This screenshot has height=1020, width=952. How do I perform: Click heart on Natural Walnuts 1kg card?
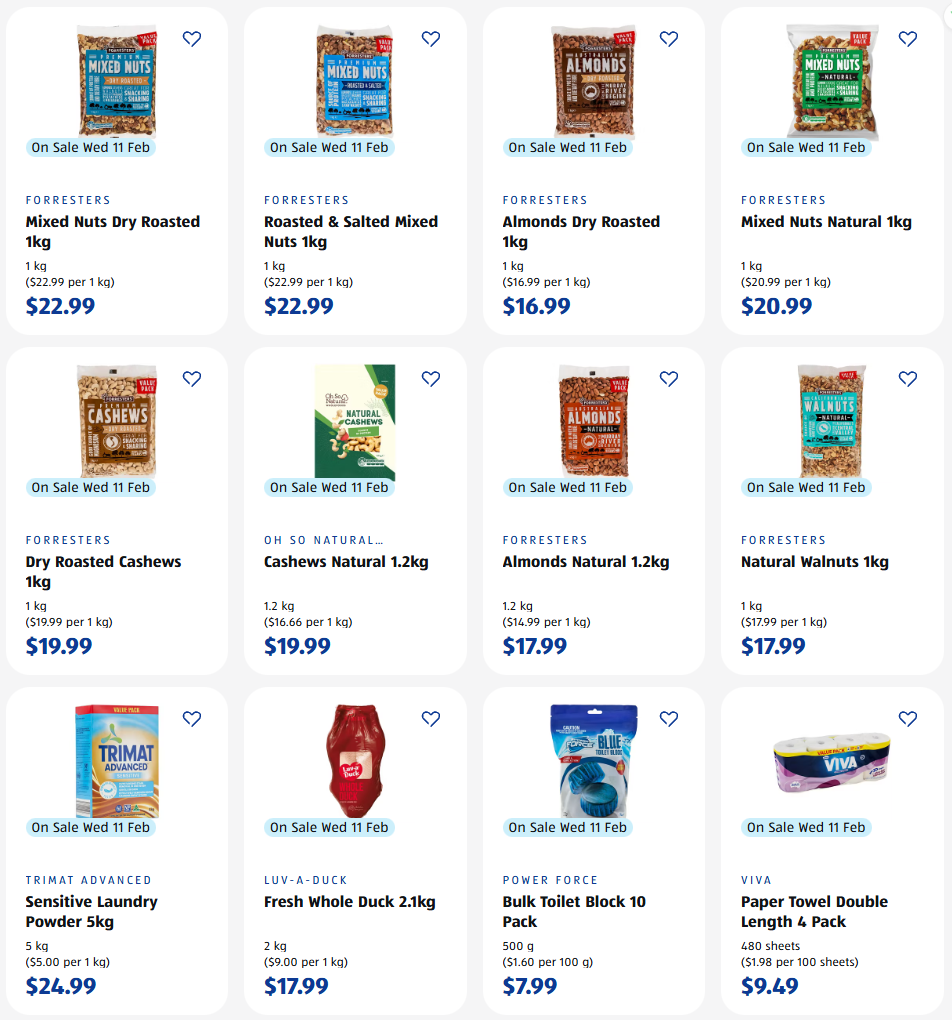(907, 379)
